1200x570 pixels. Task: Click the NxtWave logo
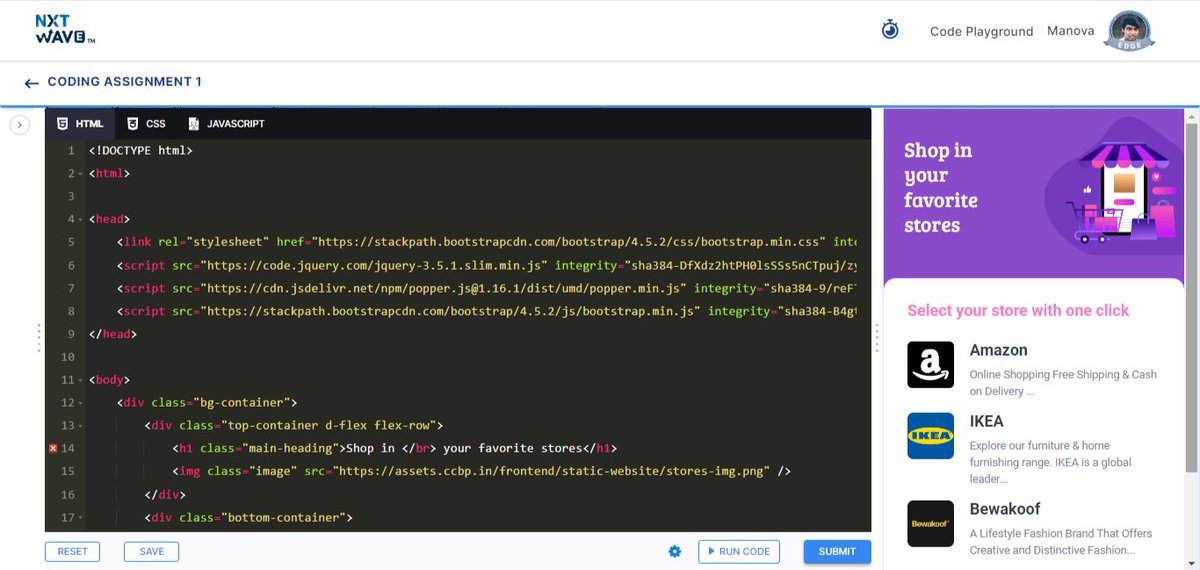pyautogui.click(x=65, y=30)
